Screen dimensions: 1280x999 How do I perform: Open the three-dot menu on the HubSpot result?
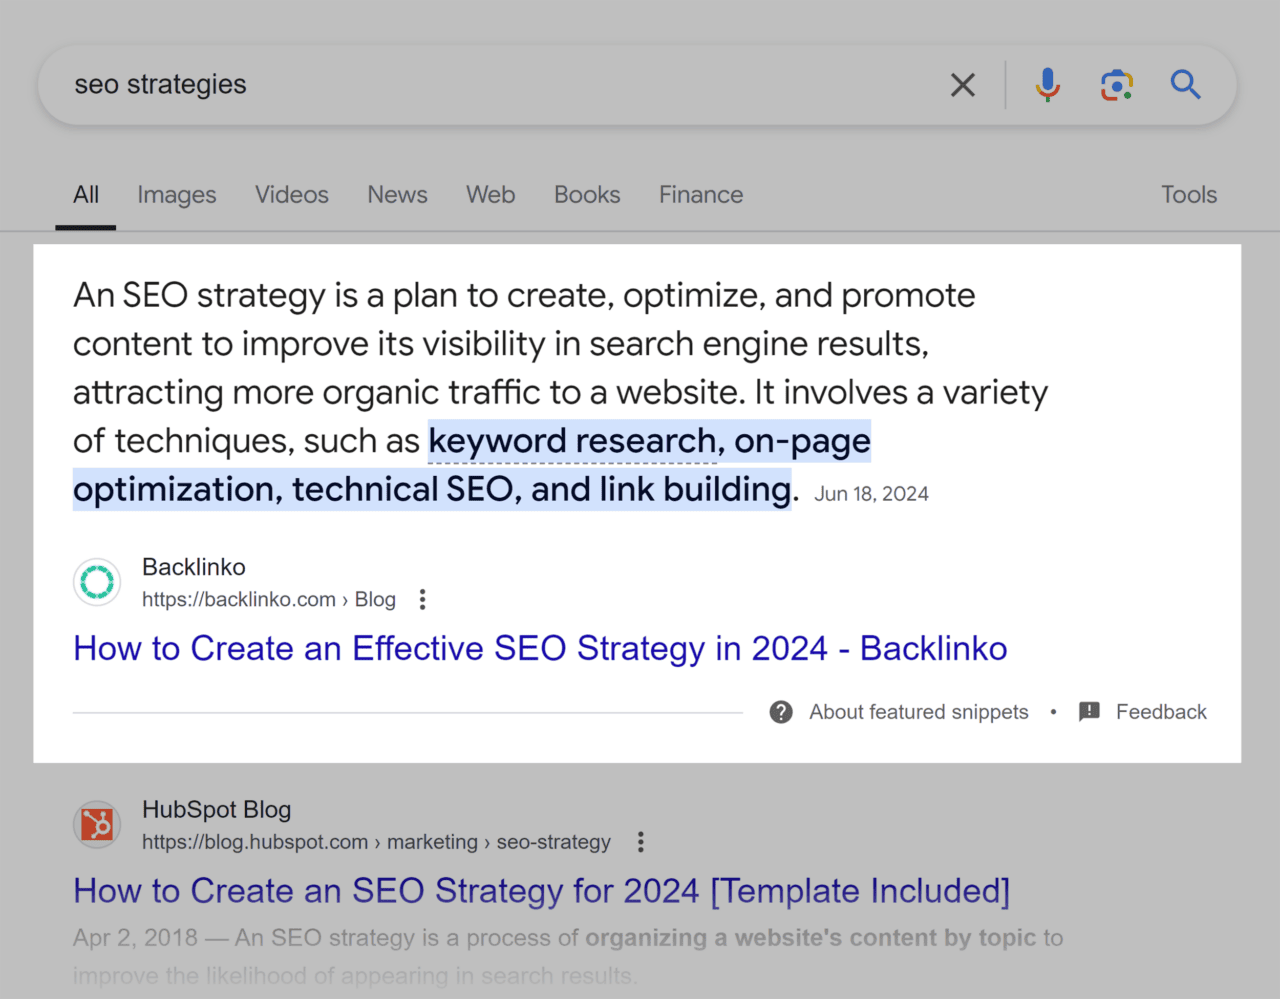640,842
